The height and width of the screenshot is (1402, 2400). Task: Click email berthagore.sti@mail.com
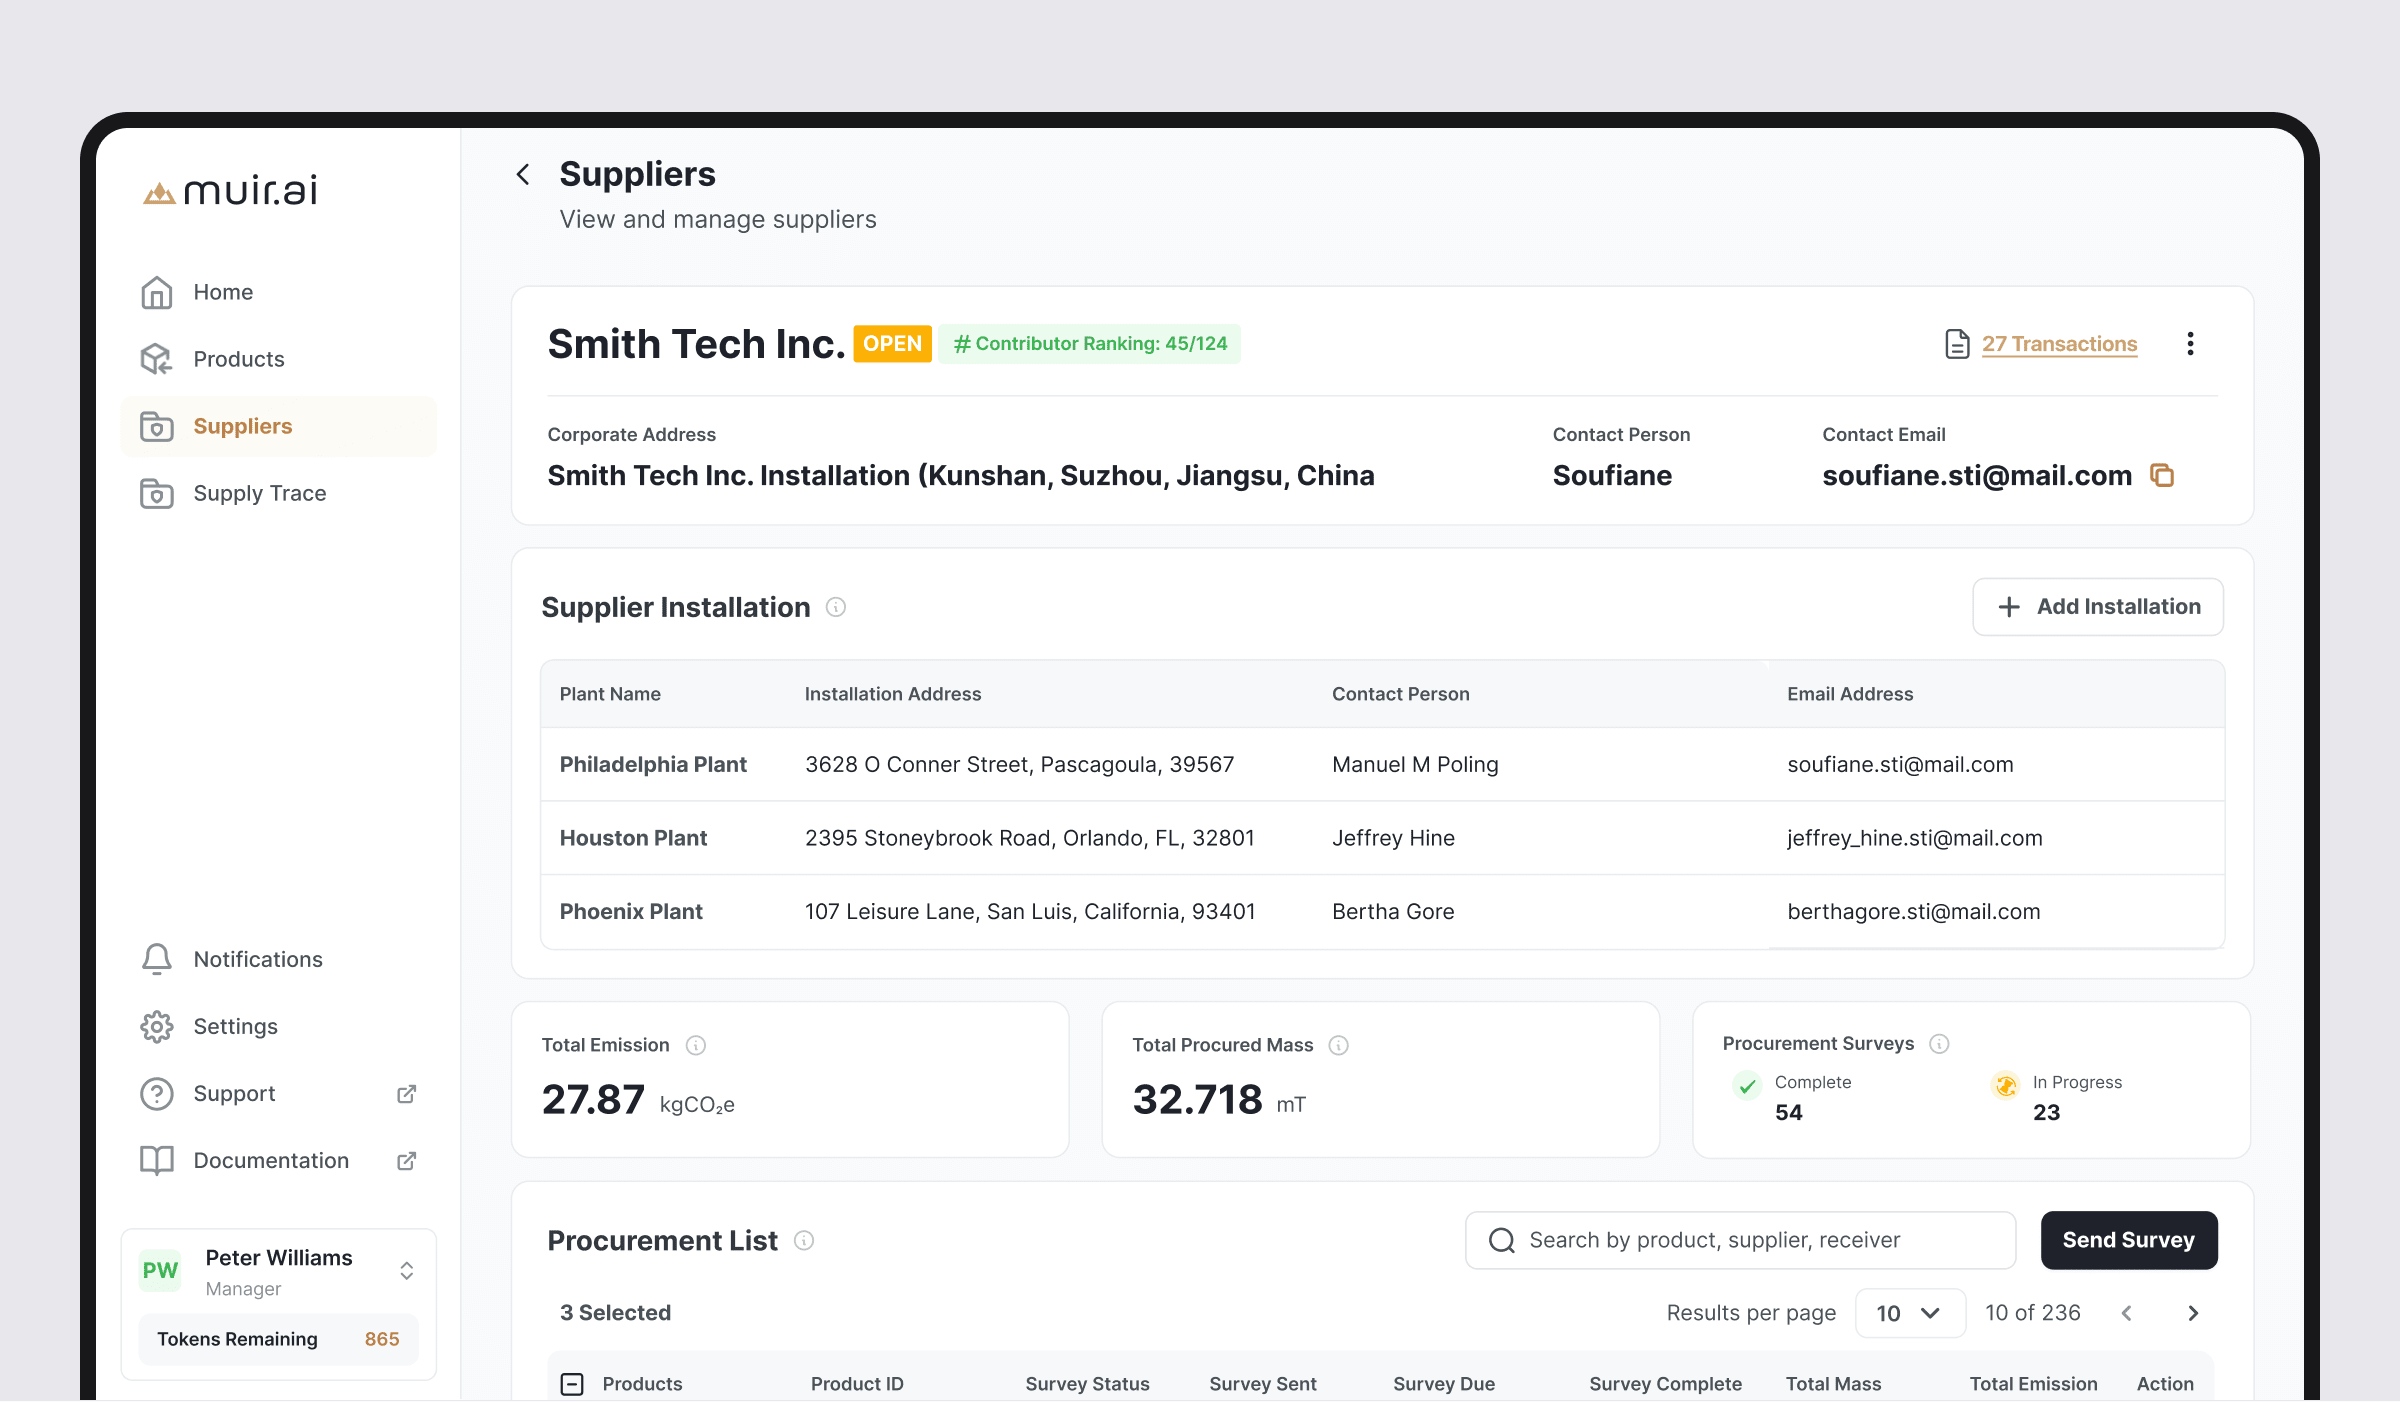tap(1914, 911)
